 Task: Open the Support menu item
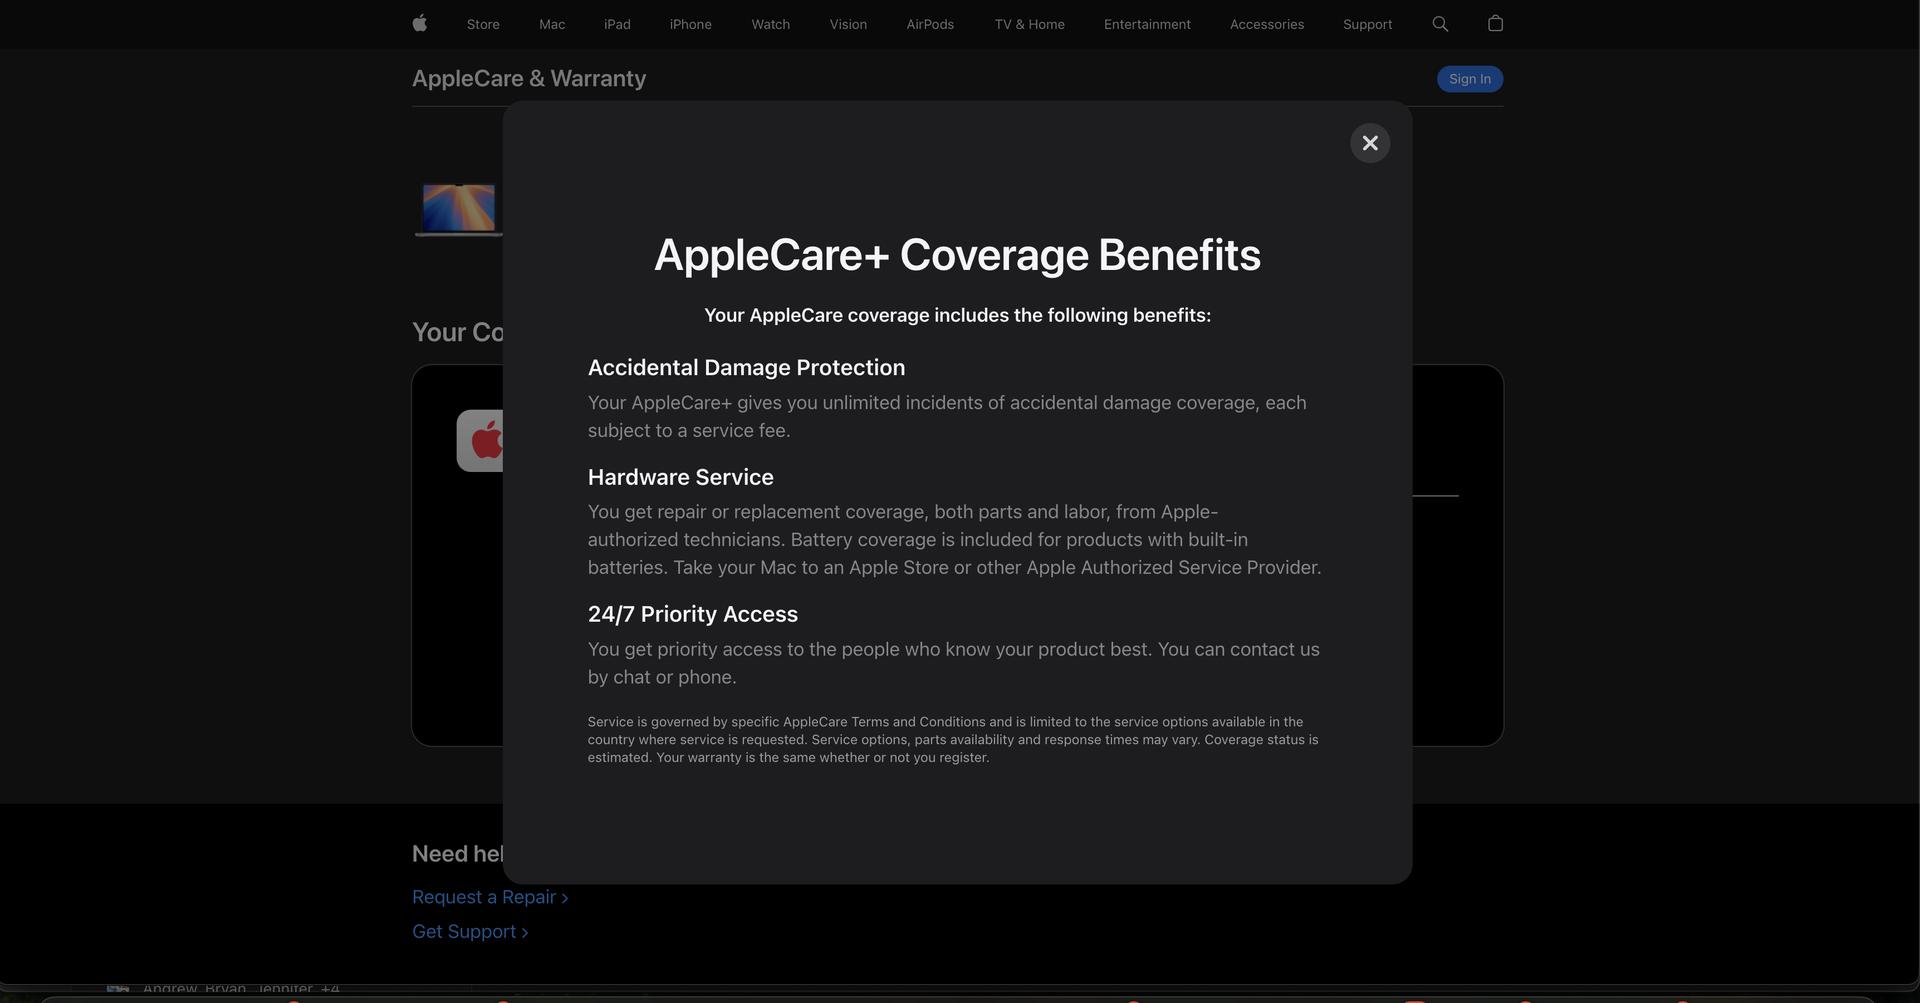1367,24
